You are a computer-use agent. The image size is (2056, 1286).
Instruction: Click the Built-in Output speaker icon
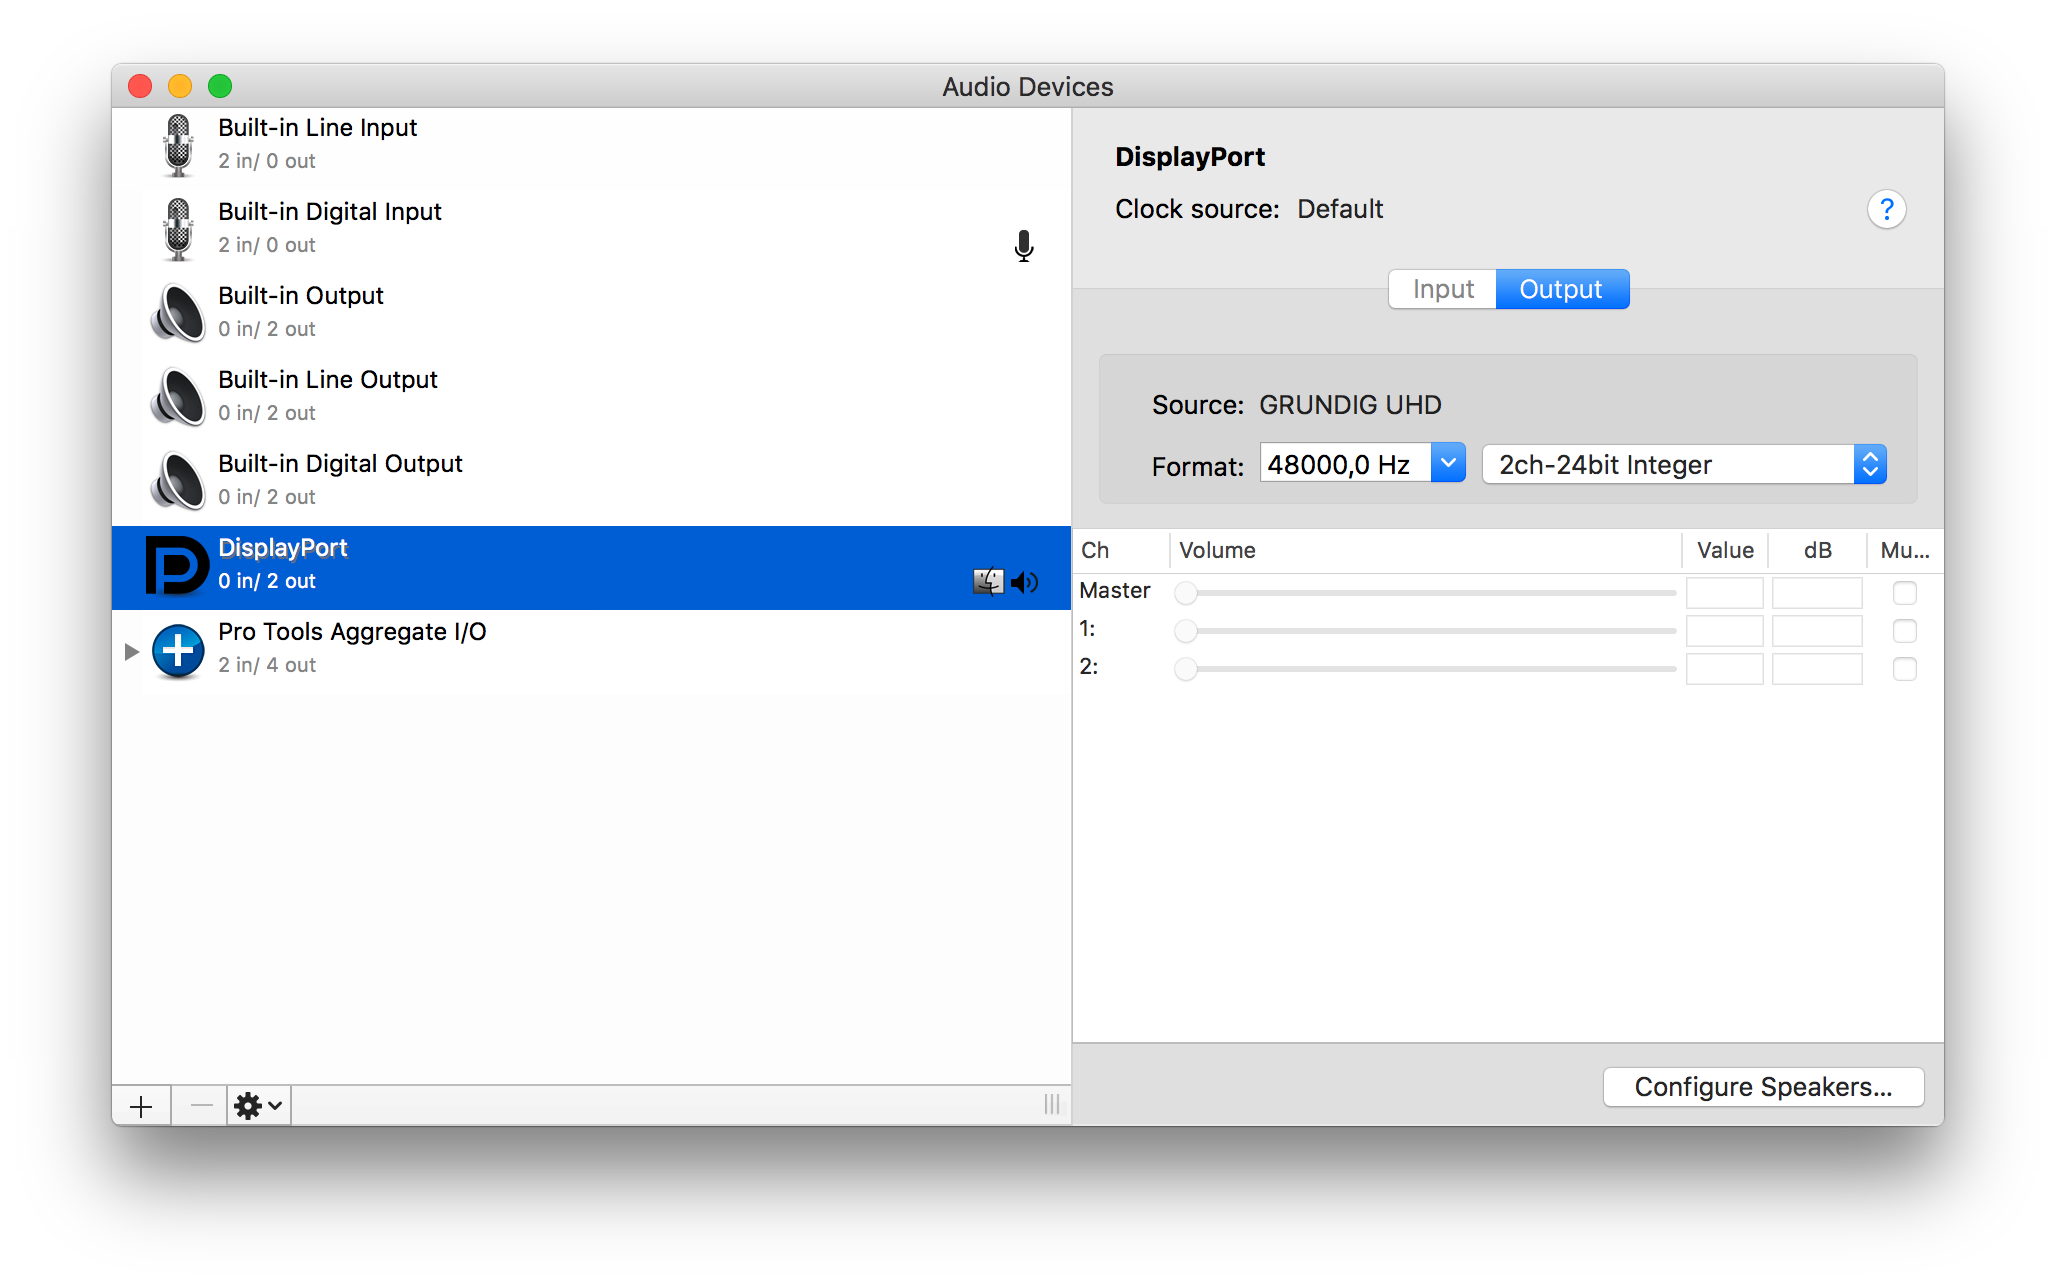(x=178, y=313)
